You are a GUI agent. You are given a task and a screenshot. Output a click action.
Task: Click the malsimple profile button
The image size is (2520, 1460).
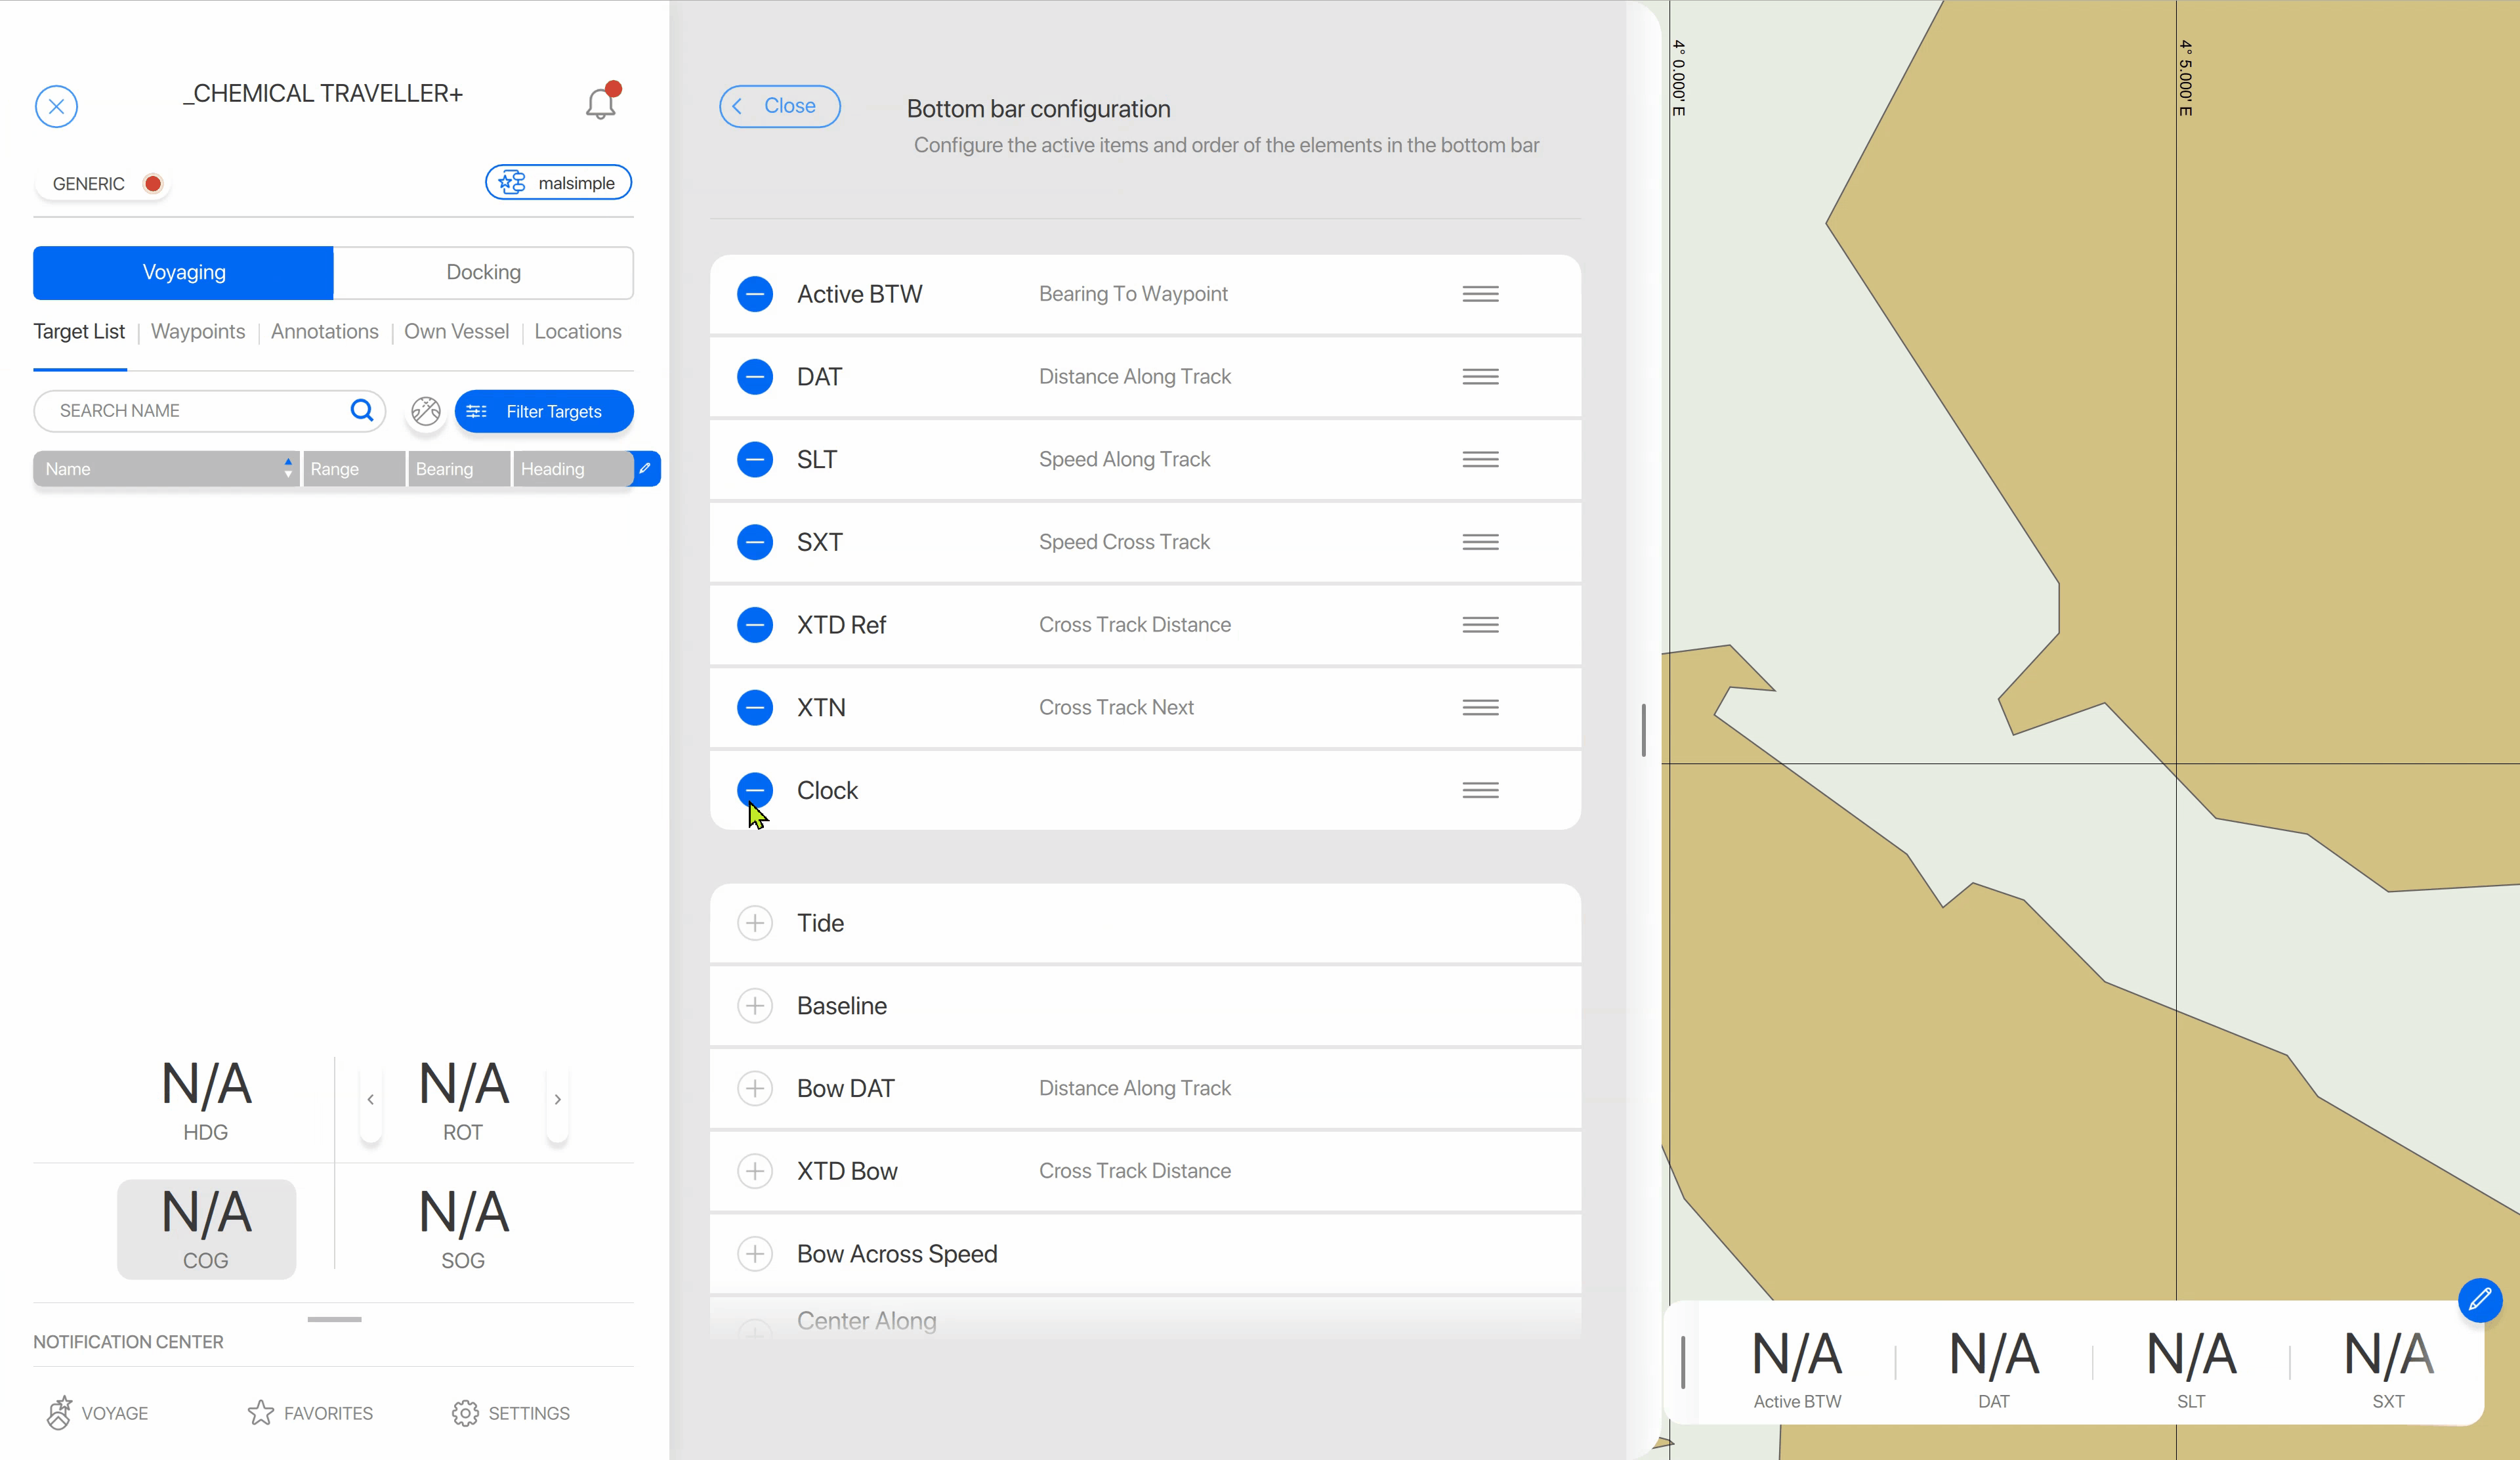tap(558, 183)
